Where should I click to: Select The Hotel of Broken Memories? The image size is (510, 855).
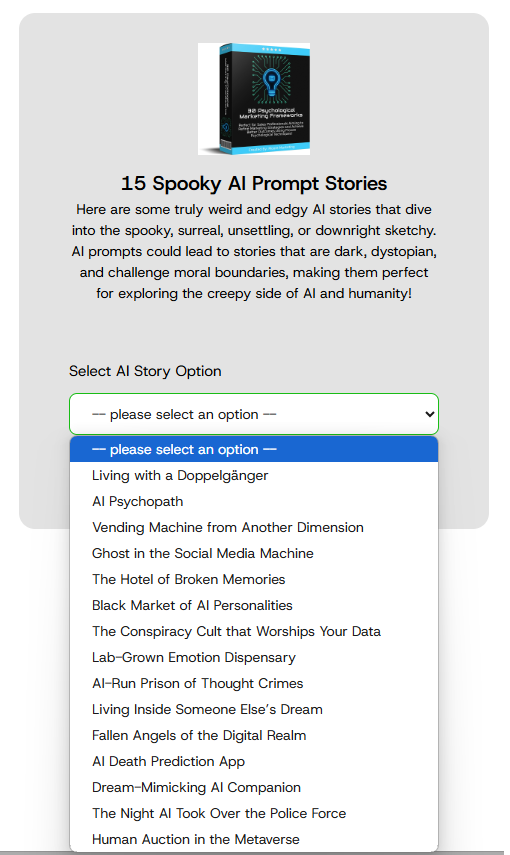coord(254,579)
